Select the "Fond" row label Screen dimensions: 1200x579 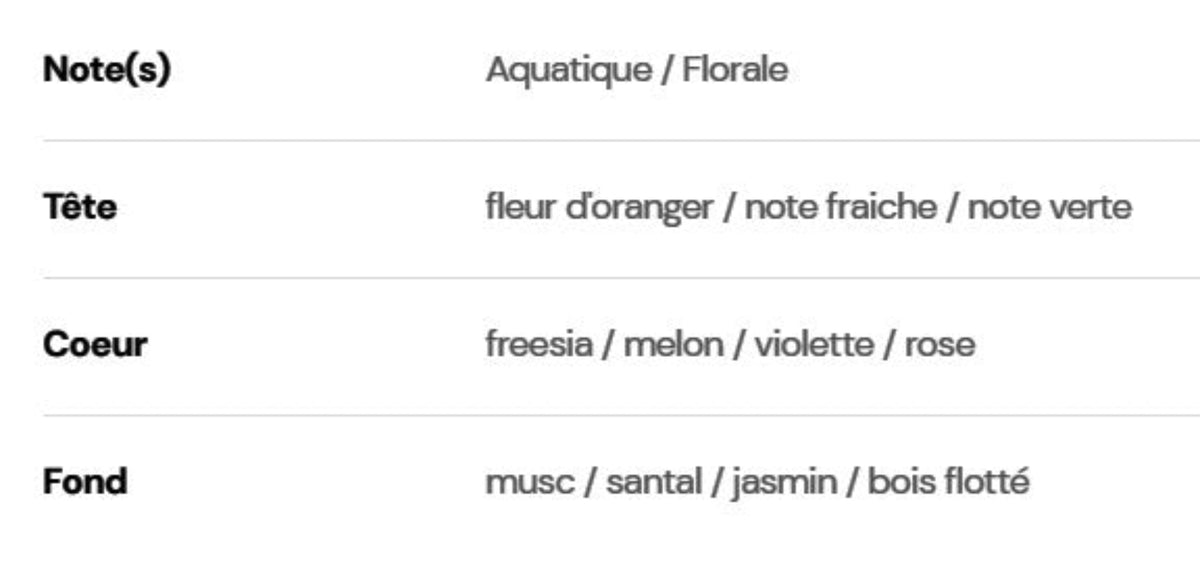coord(85,482)
